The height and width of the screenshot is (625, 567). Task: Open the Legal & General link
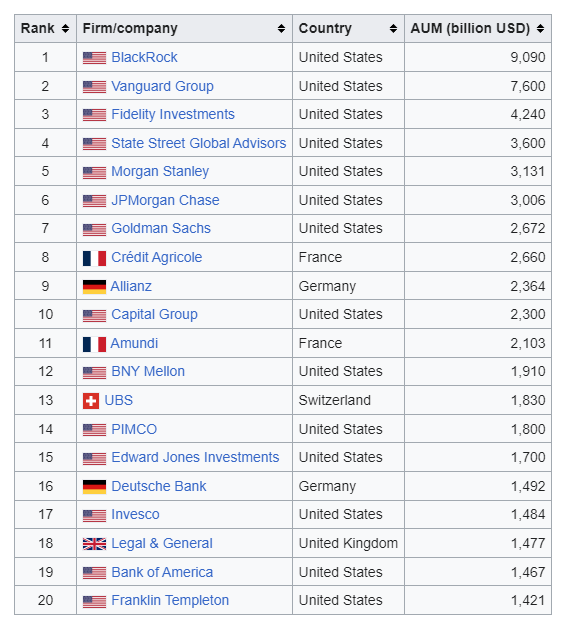click(x=162, y=544)
